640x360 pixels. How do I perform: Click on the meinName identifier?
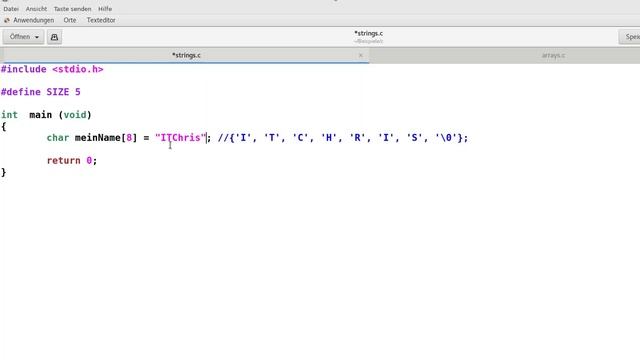pyautogui.click(x=98, y=138)
